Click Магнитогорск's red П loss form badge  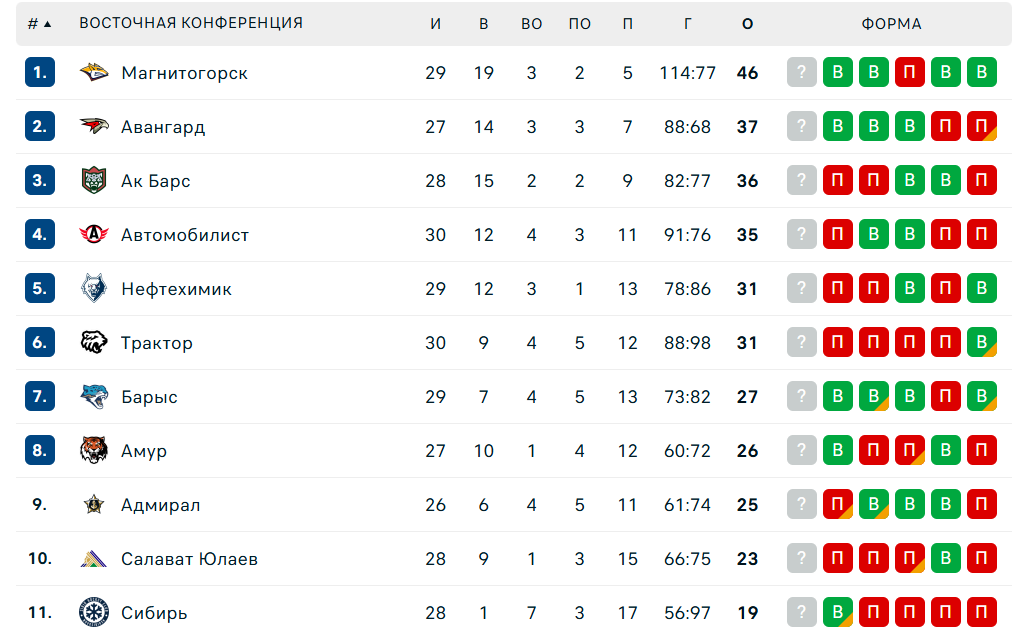point(910,73)
